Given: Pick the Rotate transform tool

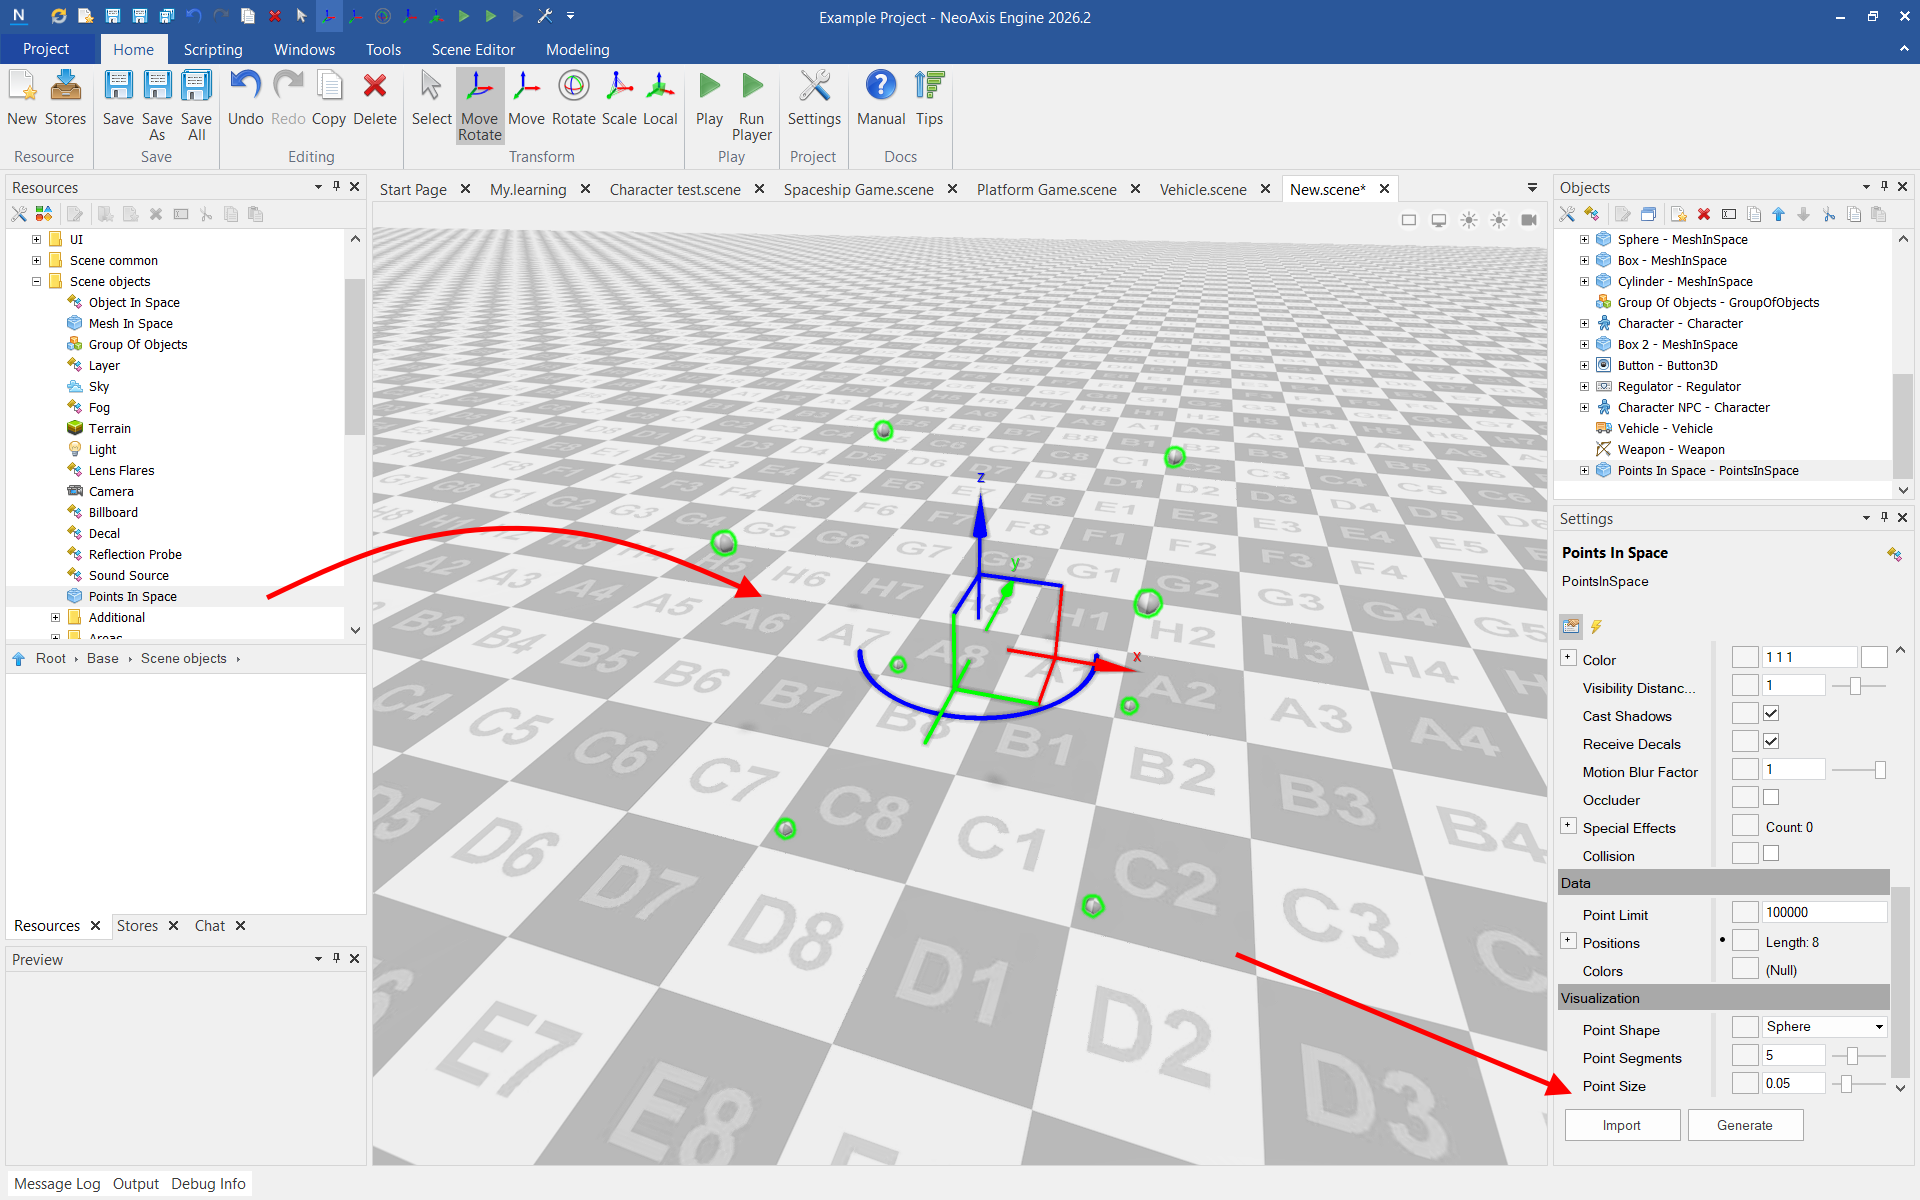Looking at the screenshot, I should pos(574,98).
